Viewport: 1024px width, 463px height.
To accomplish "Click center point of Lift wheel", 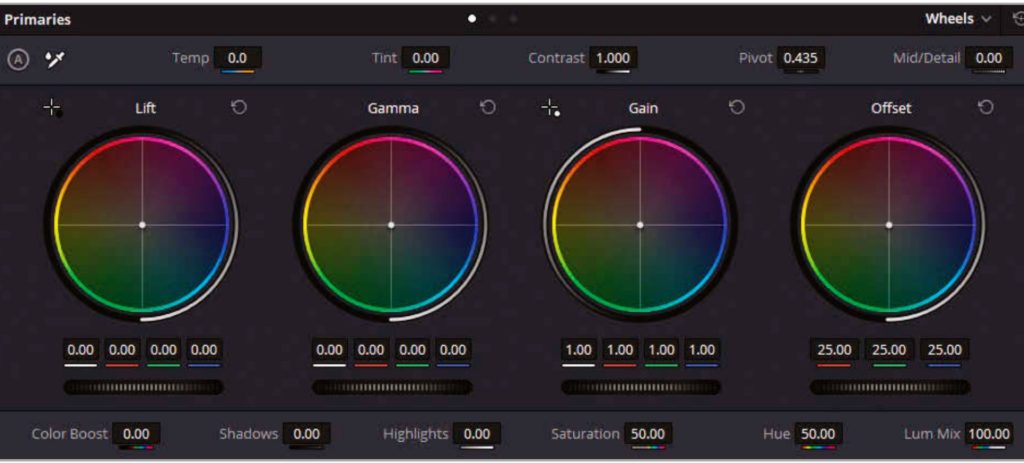I will click(142, 225).
